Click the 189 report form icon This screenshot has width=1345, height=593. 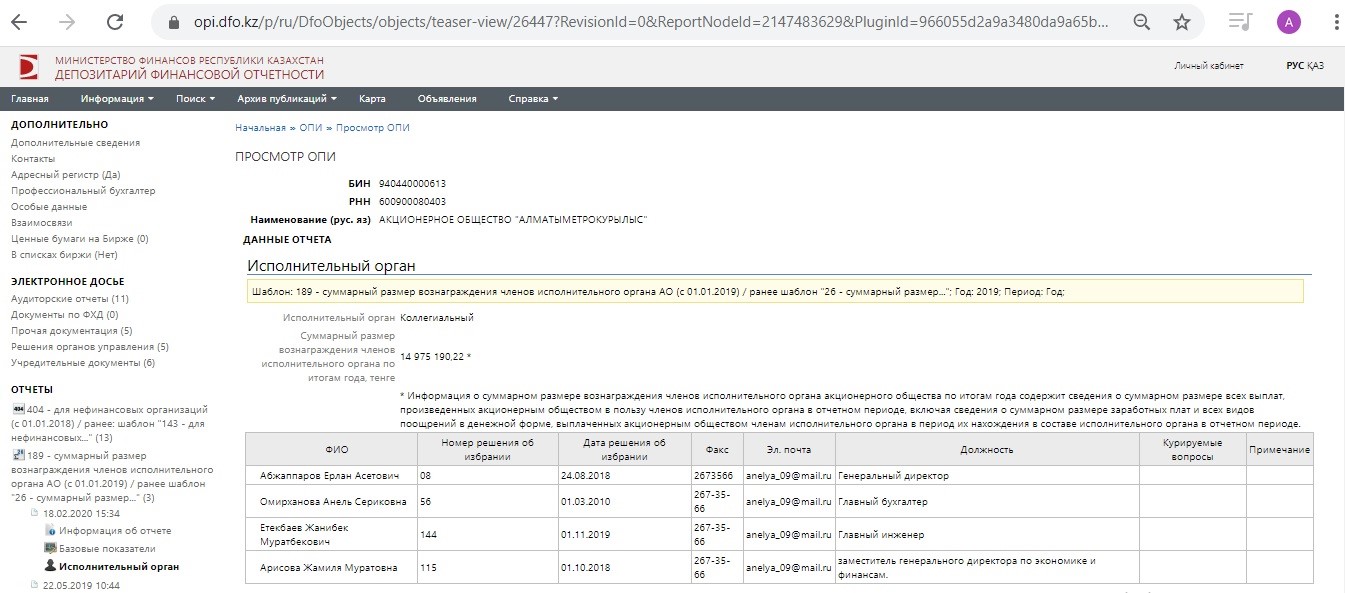click(17, 454)
